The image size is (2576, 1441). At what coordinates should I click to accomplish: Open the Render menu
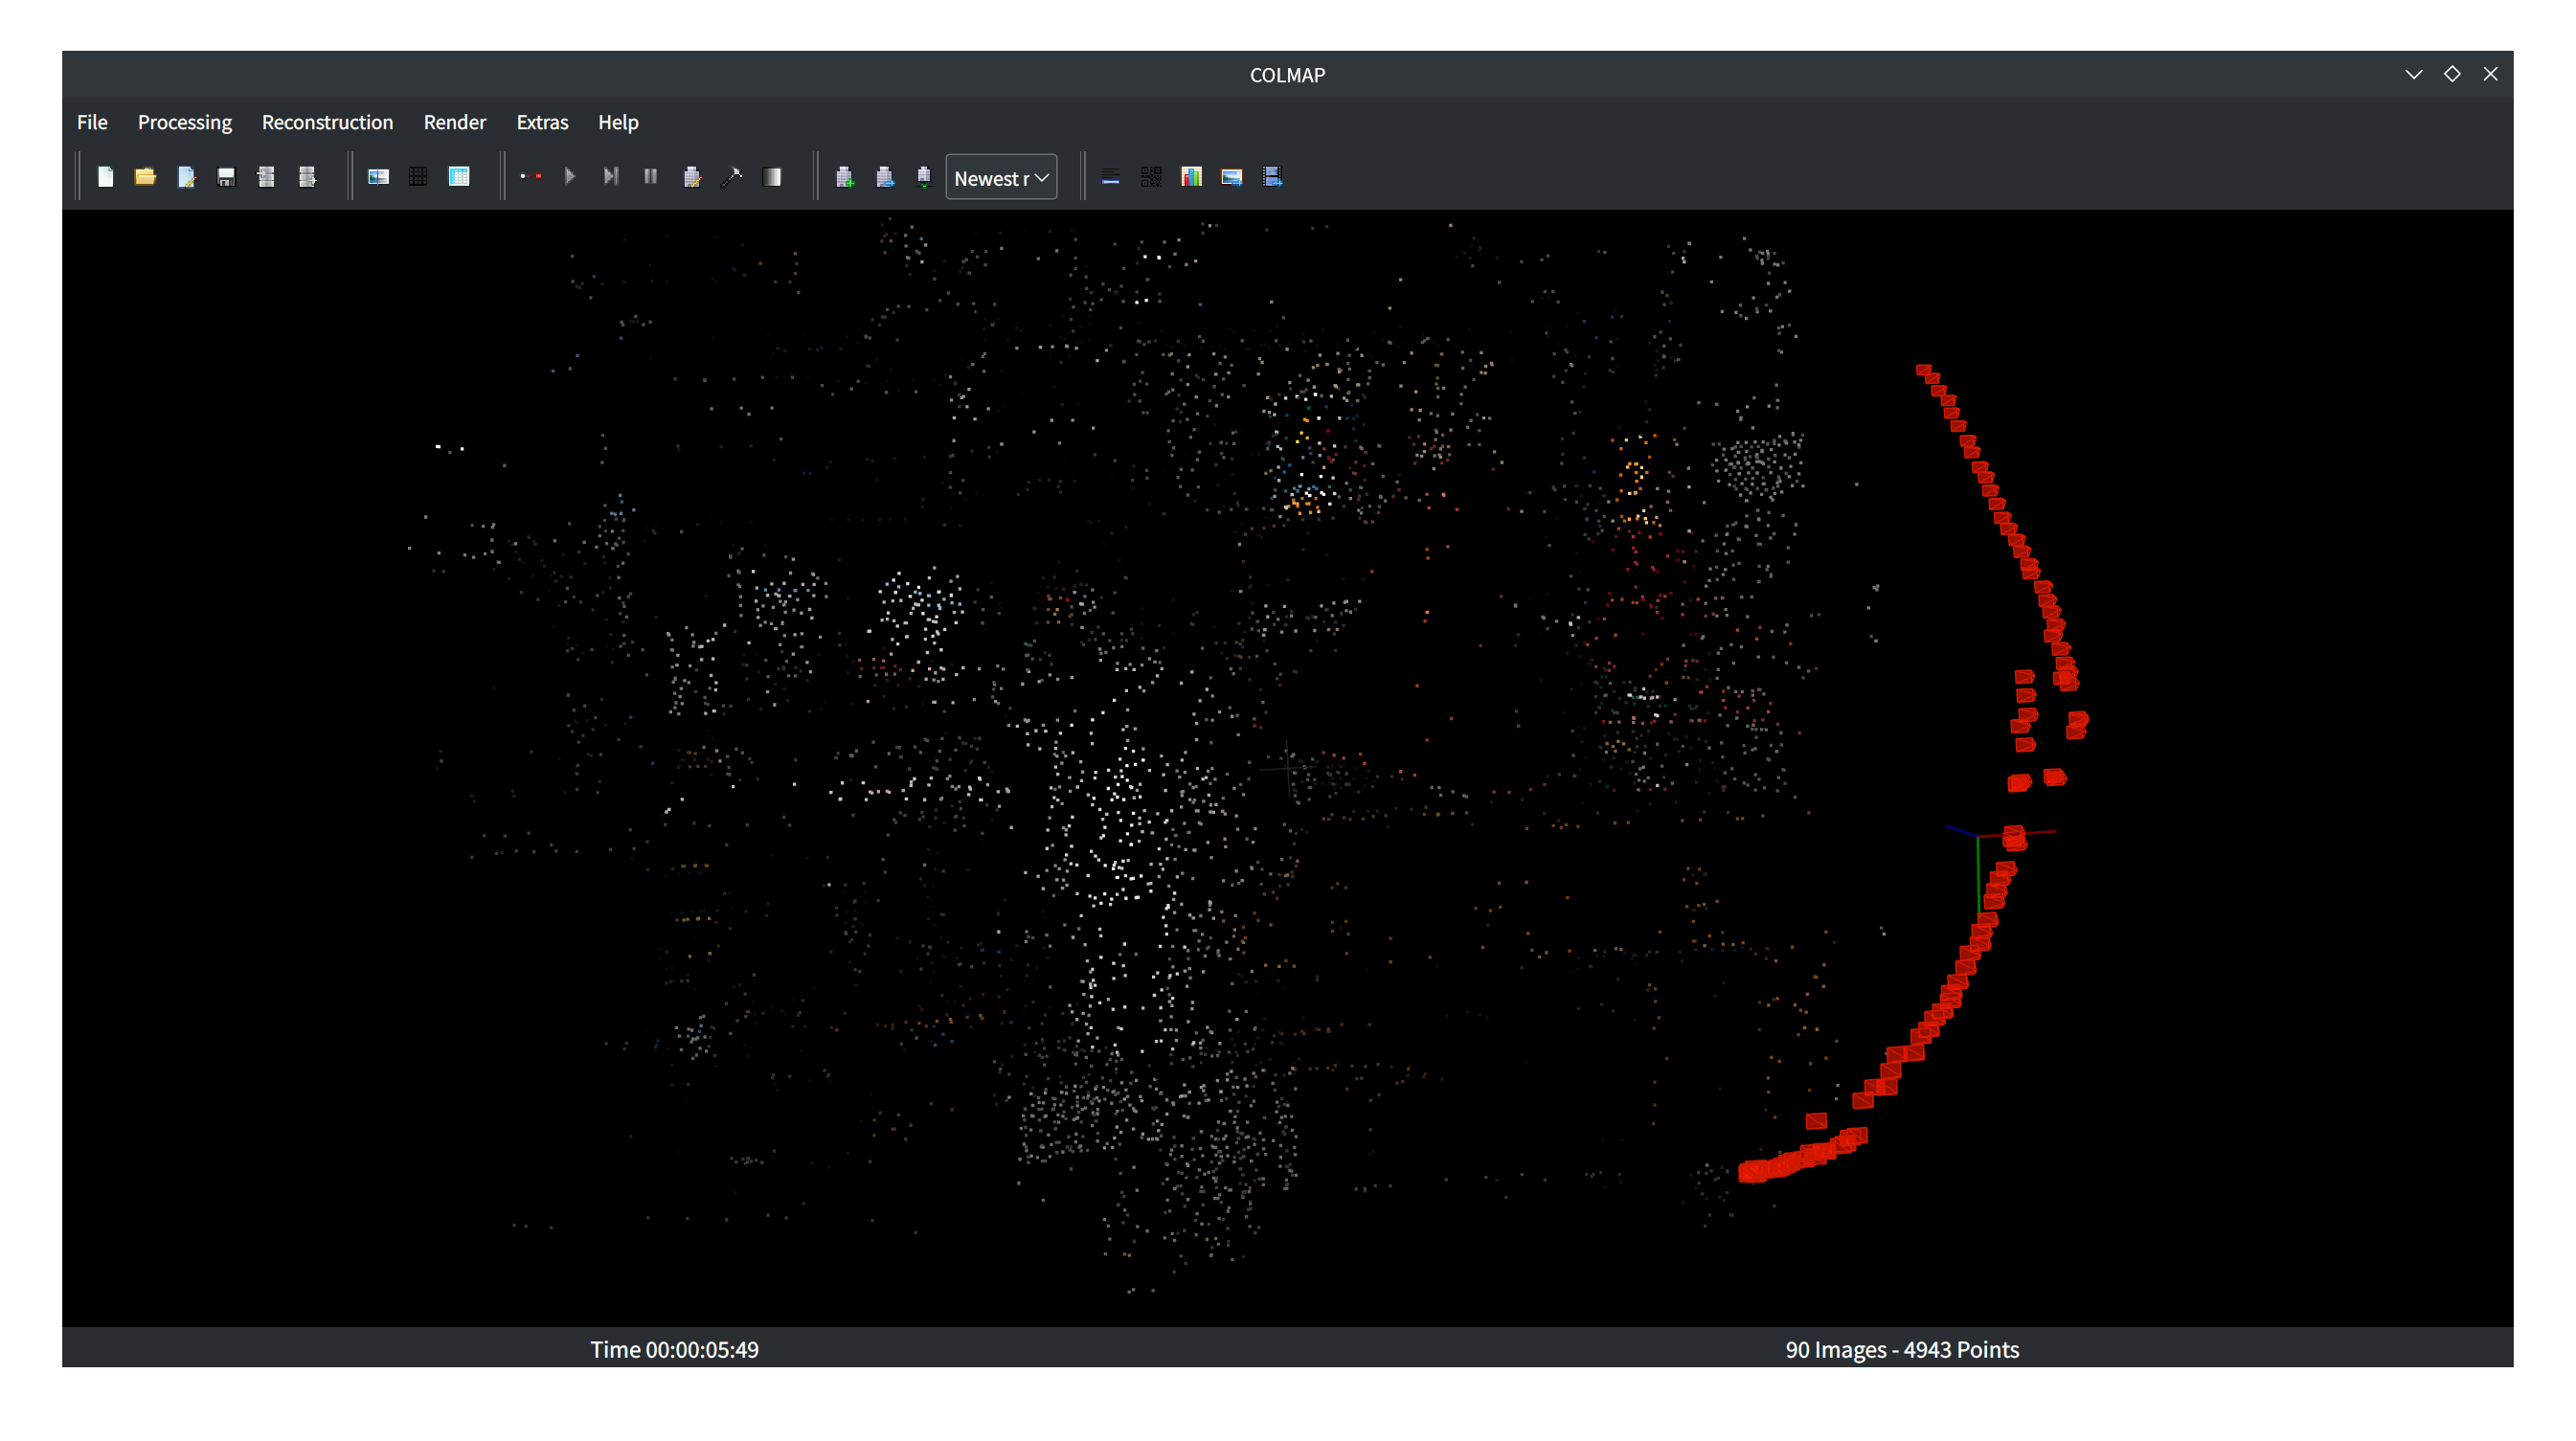pyautogui.click(x=455, y=122)
